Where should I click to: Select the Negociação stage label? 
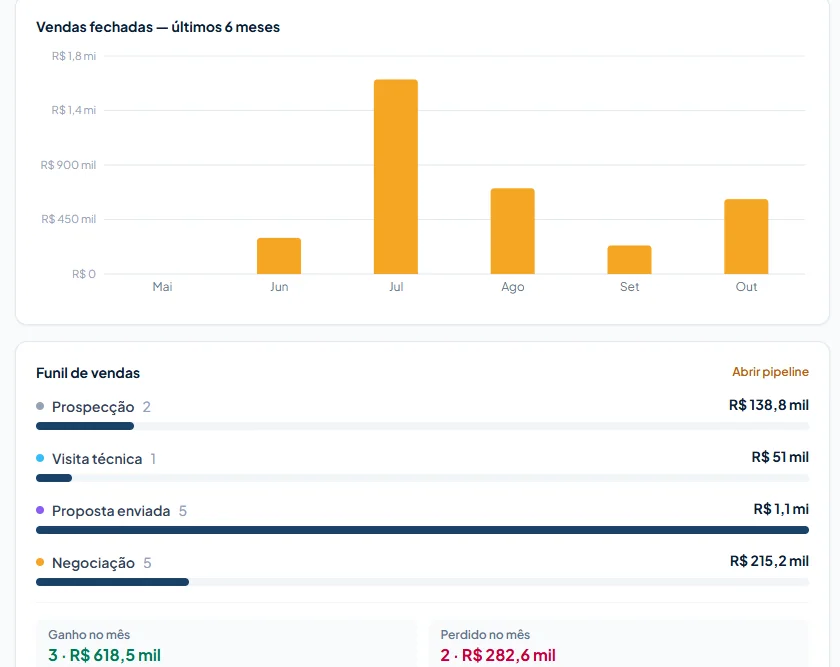tap(93, 563)
